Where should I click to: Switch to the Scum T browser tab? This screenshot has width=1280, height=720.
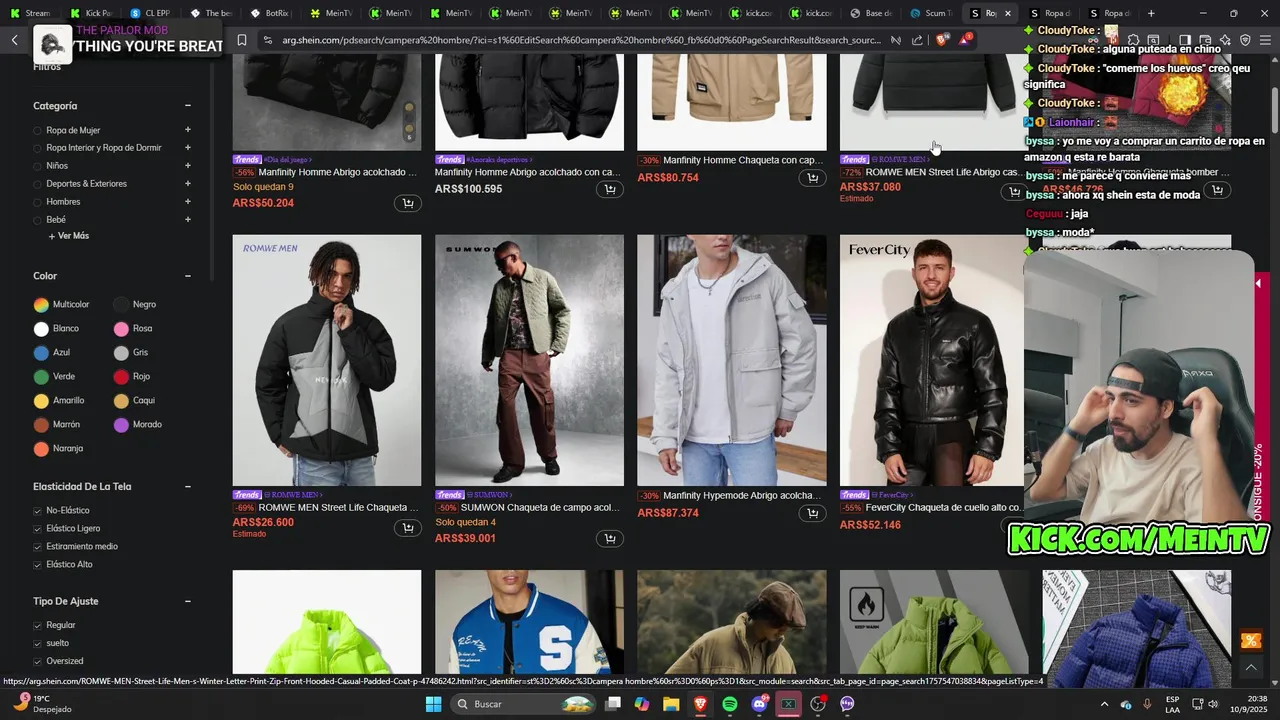(930, 13)
